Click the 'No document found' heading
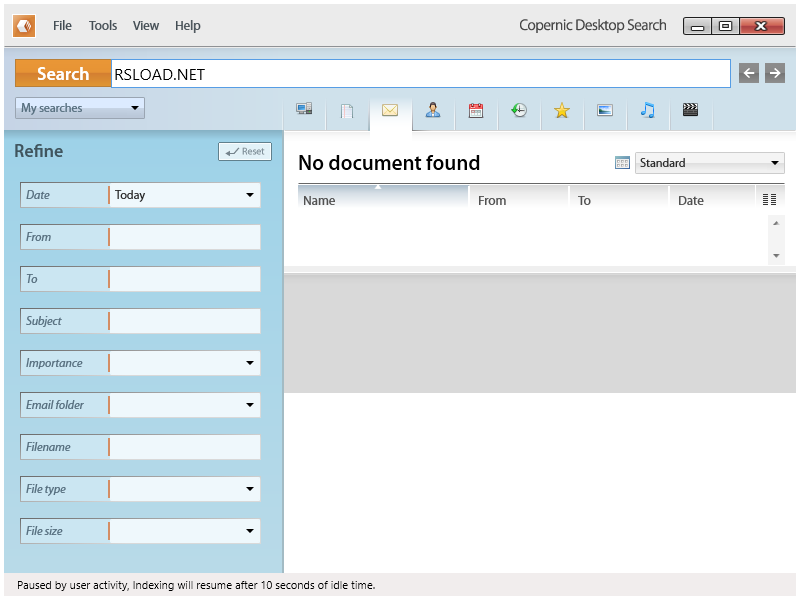This screenshot has height=600, width=800. pos(389,163)
